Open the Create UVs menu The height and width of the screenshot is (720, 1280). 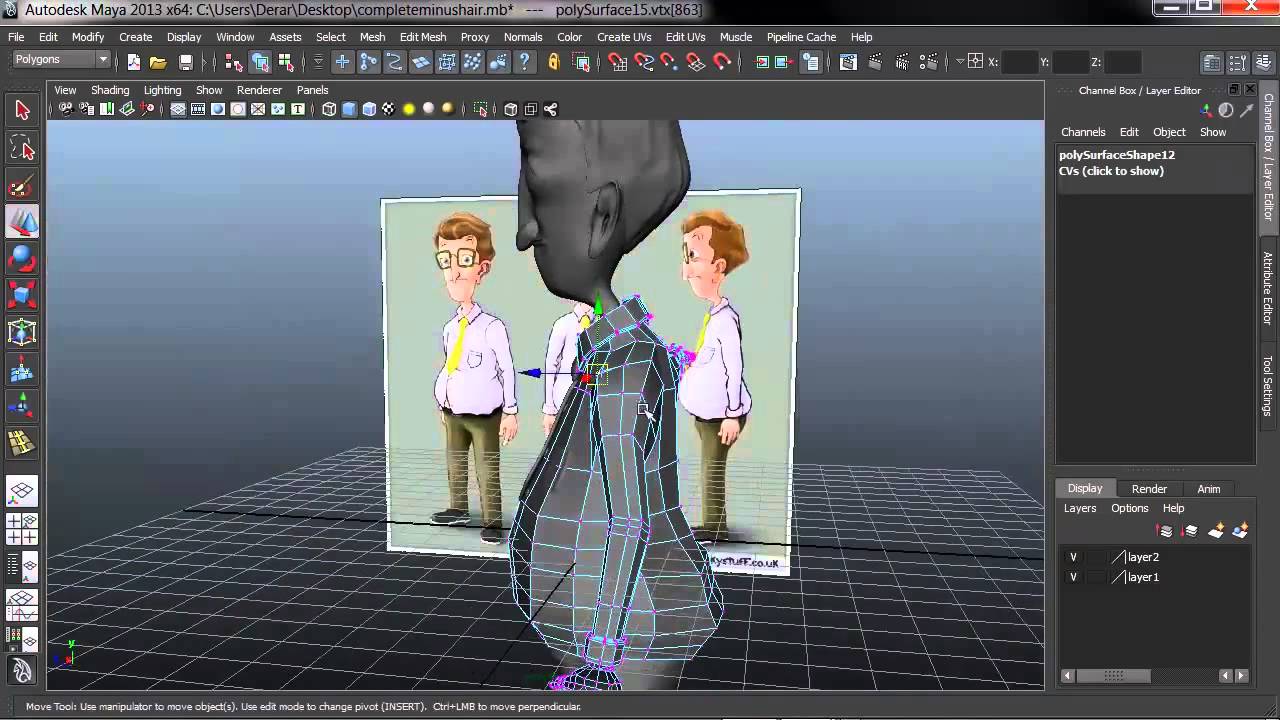coord(624,37)
